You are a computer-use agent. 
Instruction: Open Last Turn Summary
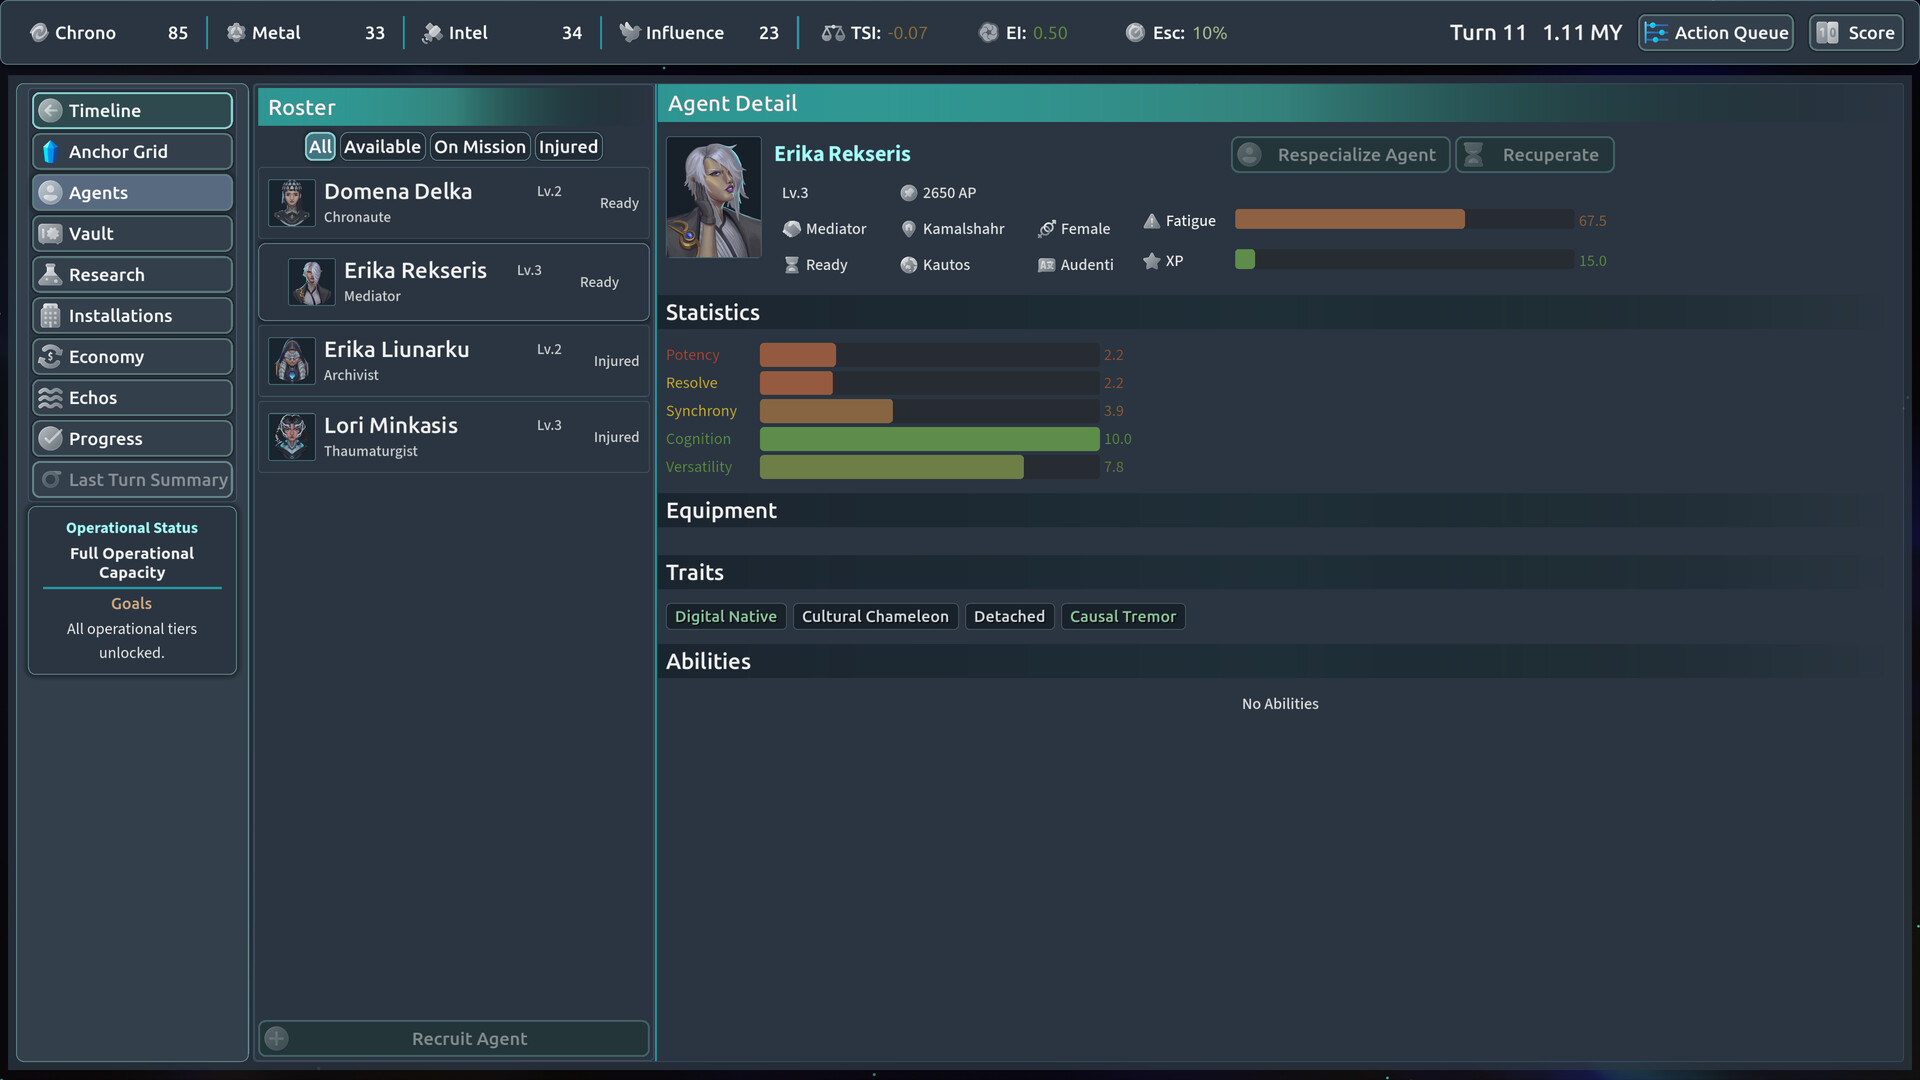point(132,480)
